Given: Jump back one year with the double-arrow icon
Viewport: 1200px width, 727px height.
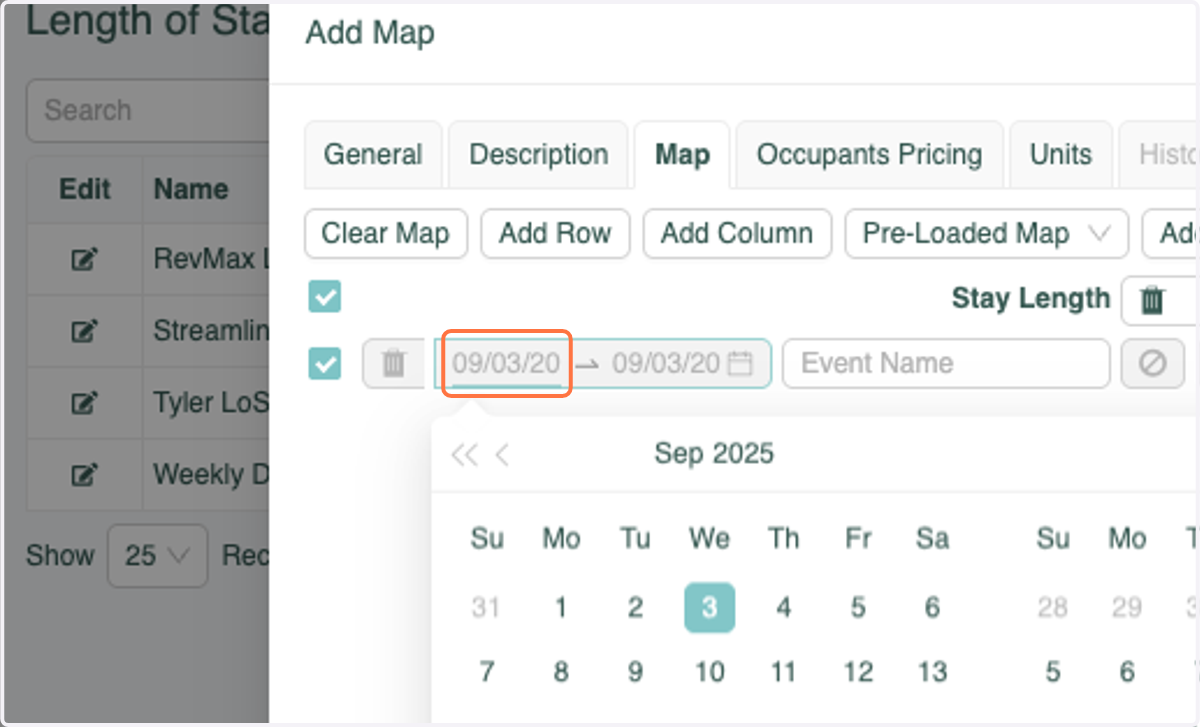Looking at the screenshot, I should 464,455.
